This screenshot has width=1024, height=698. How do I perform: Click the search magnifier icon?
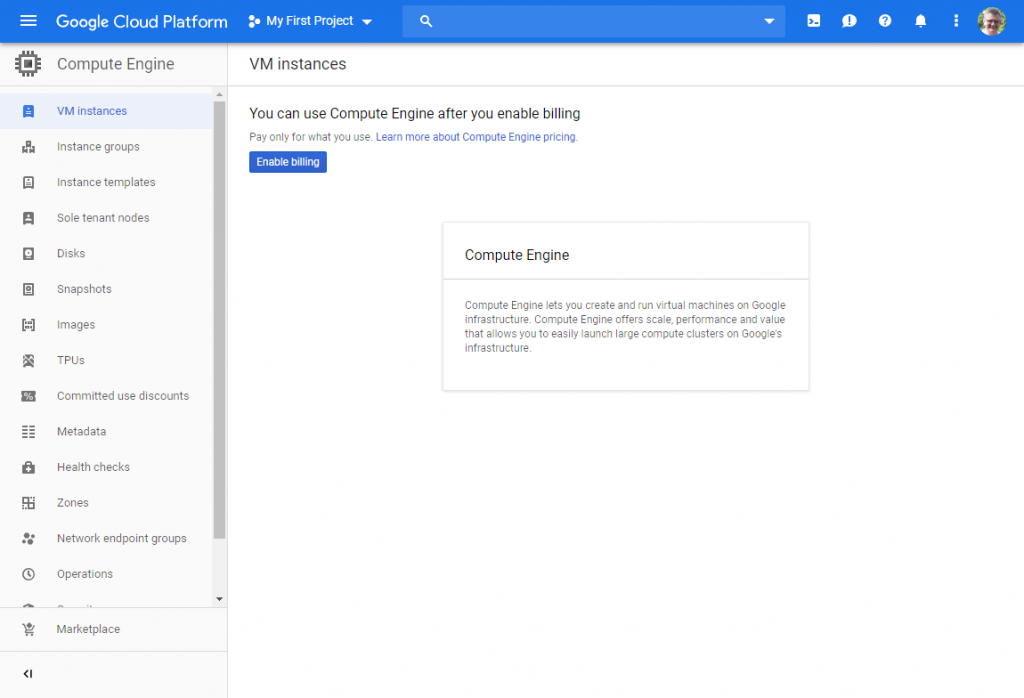tap(426, 21)
